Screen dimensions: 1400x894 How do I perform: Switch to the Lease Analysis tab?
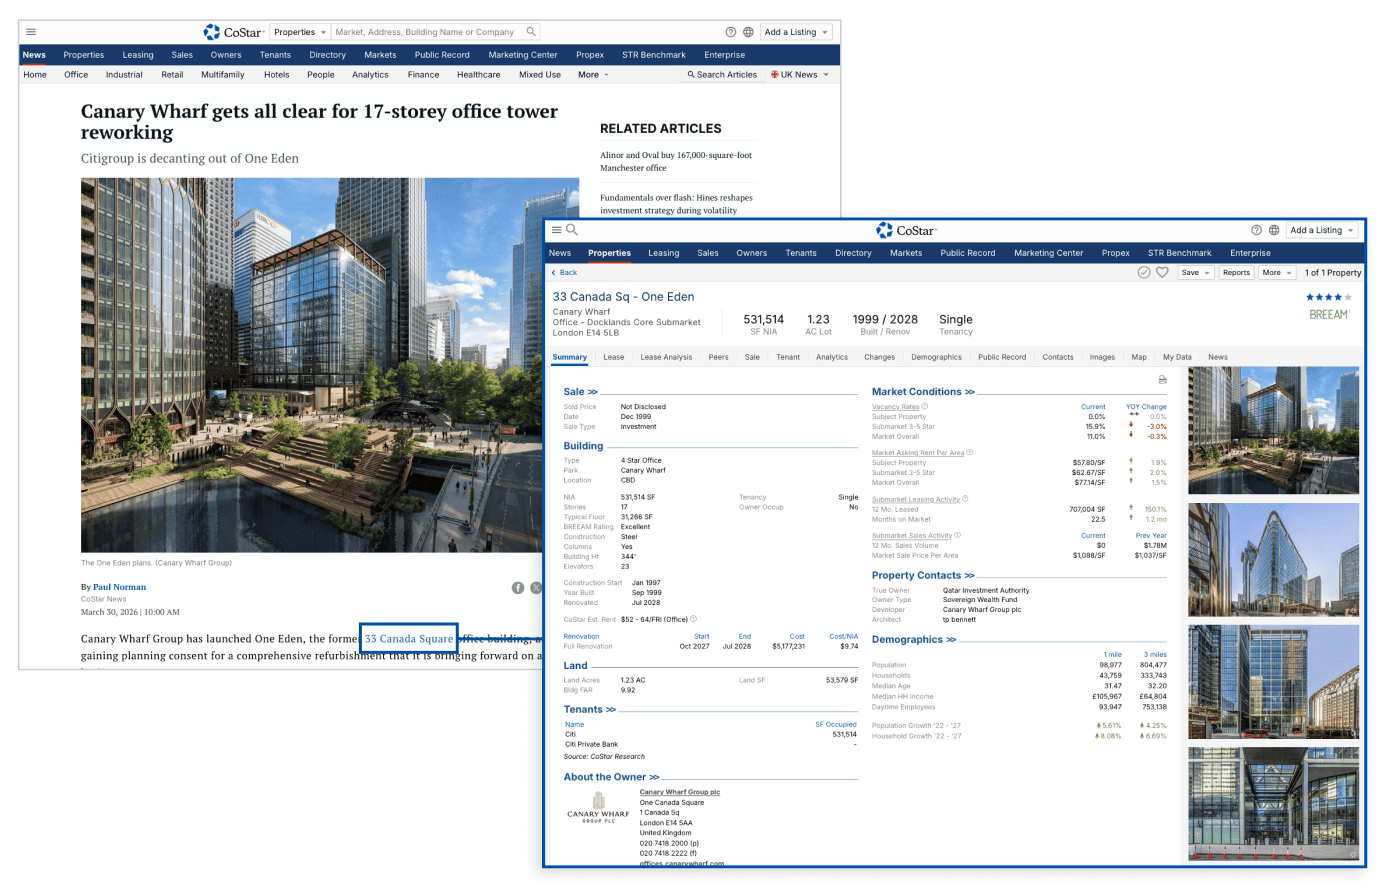pyautogui.click(x=666, y=357)
